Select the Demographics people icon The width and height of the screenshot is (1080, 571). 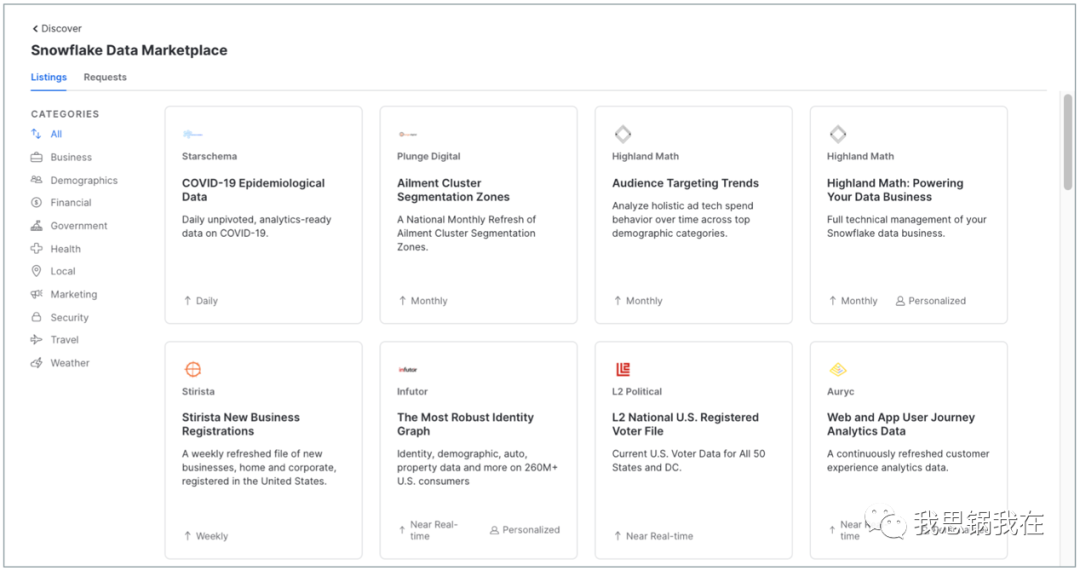point(37,180)
